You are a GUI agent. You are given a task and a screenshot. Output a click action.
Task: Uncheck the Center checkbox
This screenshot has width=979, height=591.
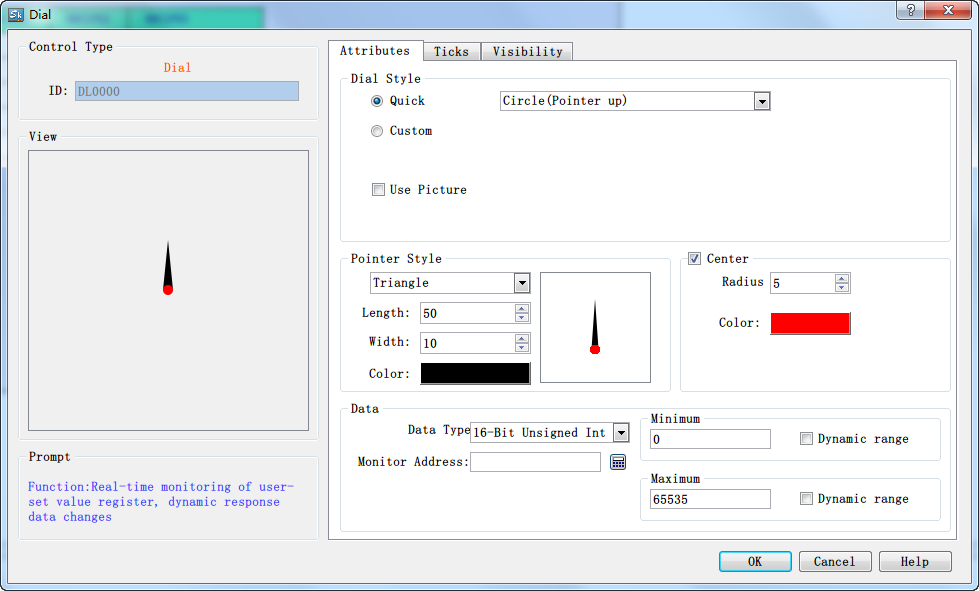point(695,259)
